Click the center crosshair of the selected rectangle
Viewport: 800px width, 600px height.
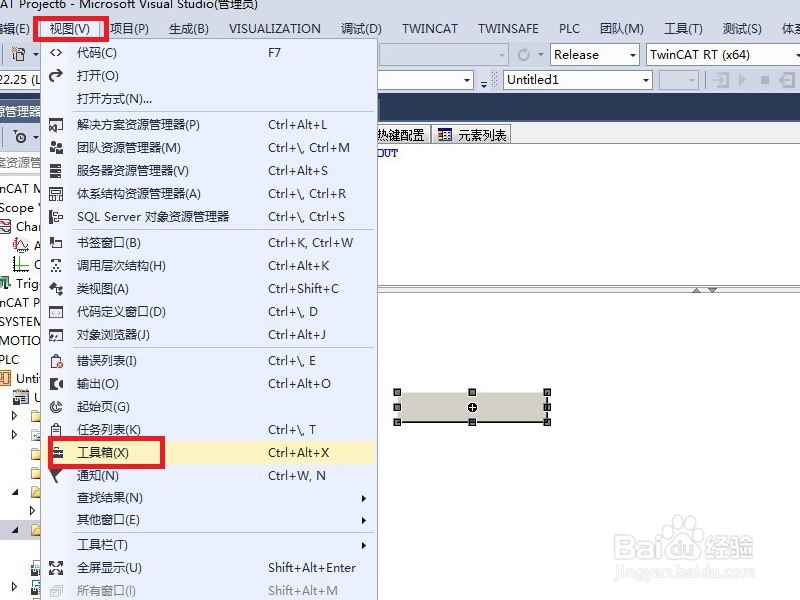(472, 407)
